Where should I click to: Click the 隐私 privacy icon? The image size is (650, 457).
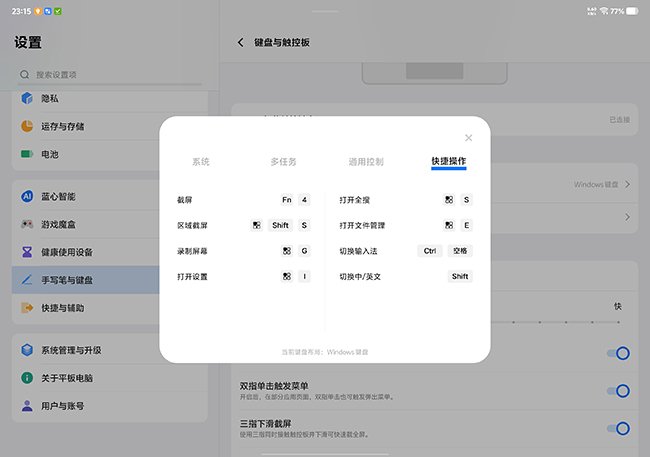click(27, 99)
